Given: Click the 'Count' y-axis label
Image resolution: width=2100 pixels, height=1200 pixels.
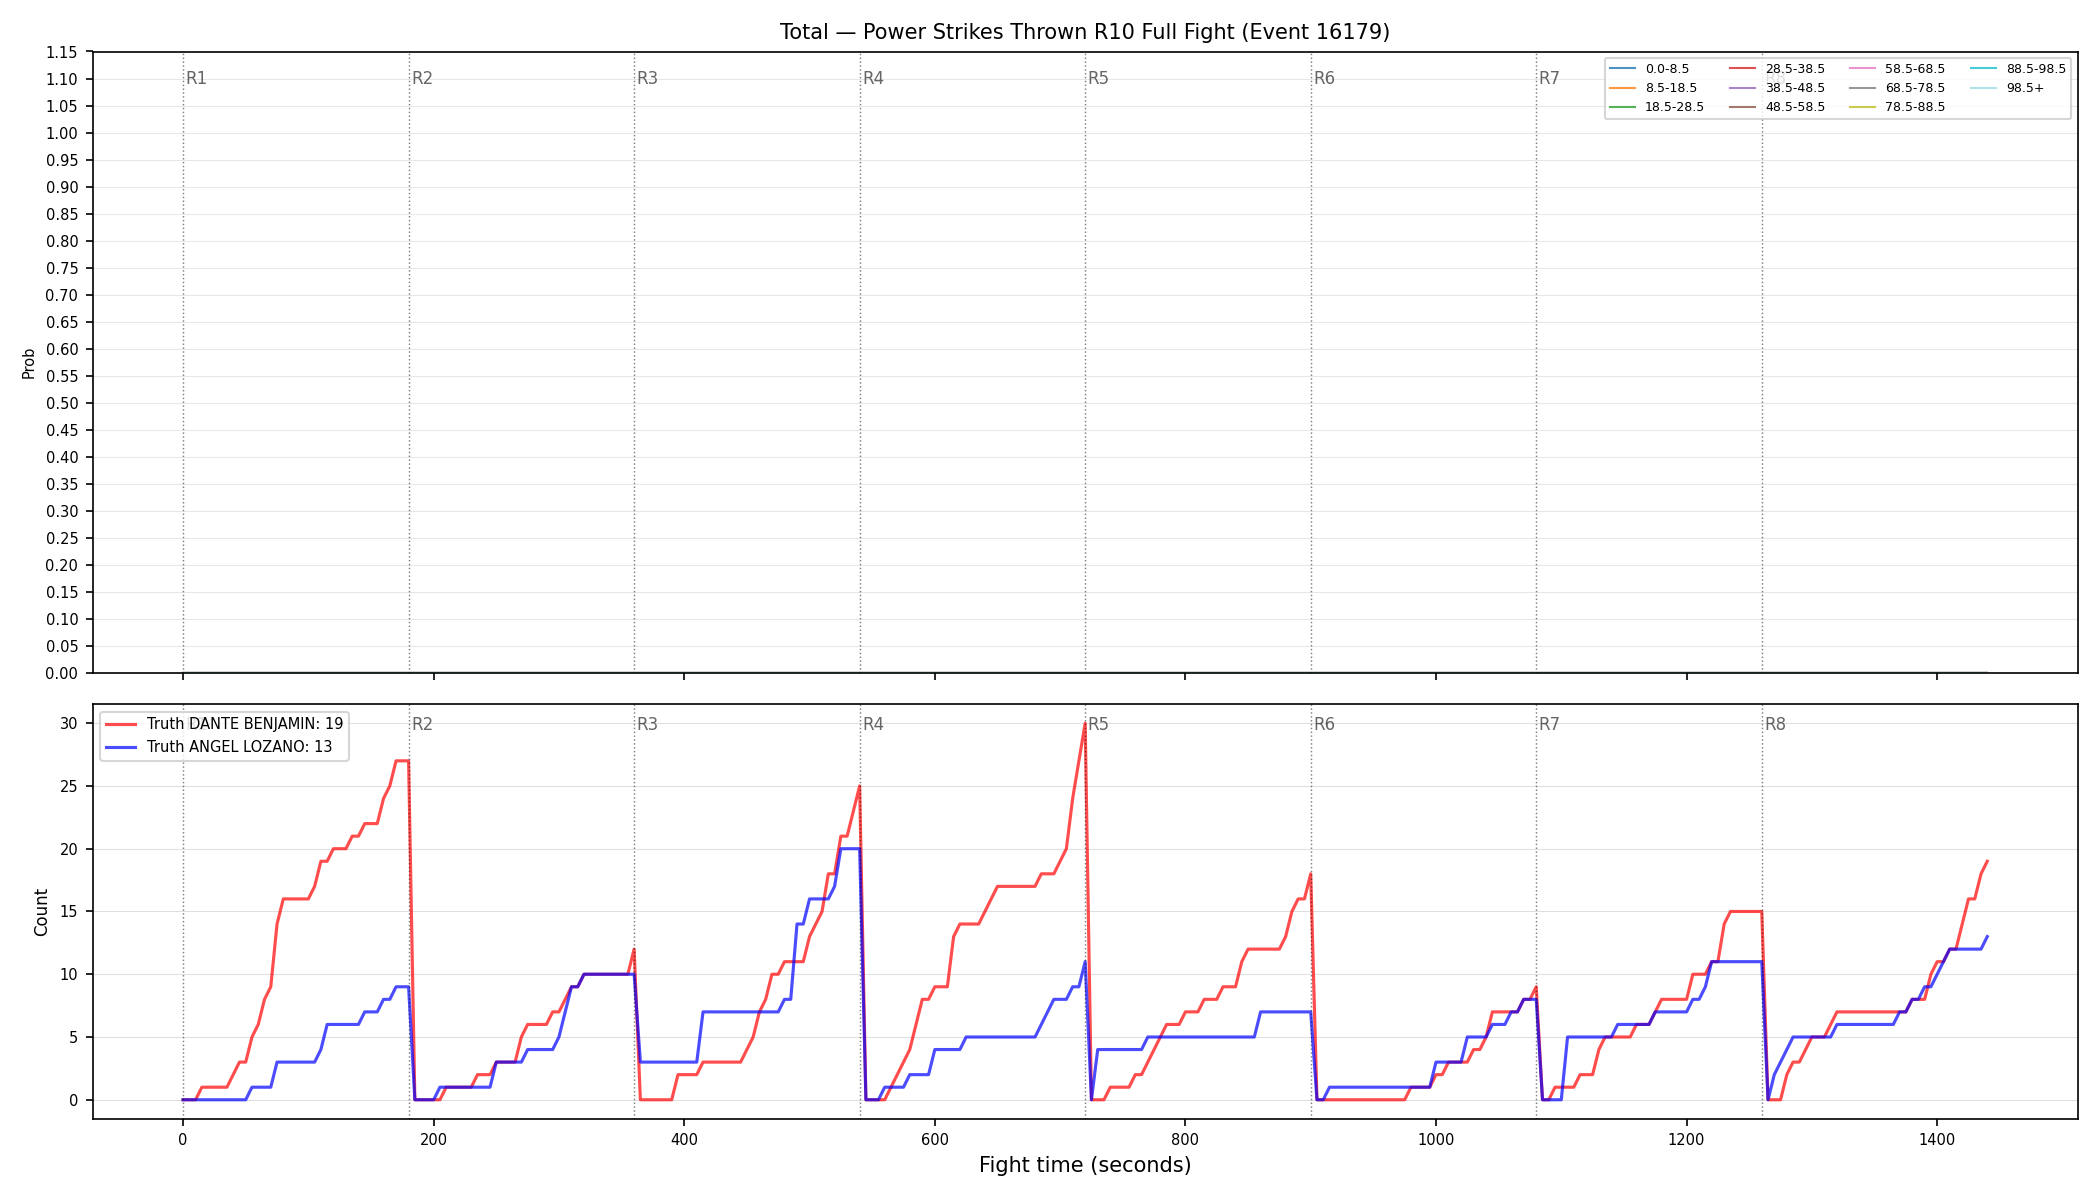Looking at the screenshot, I should pos(41,912).
